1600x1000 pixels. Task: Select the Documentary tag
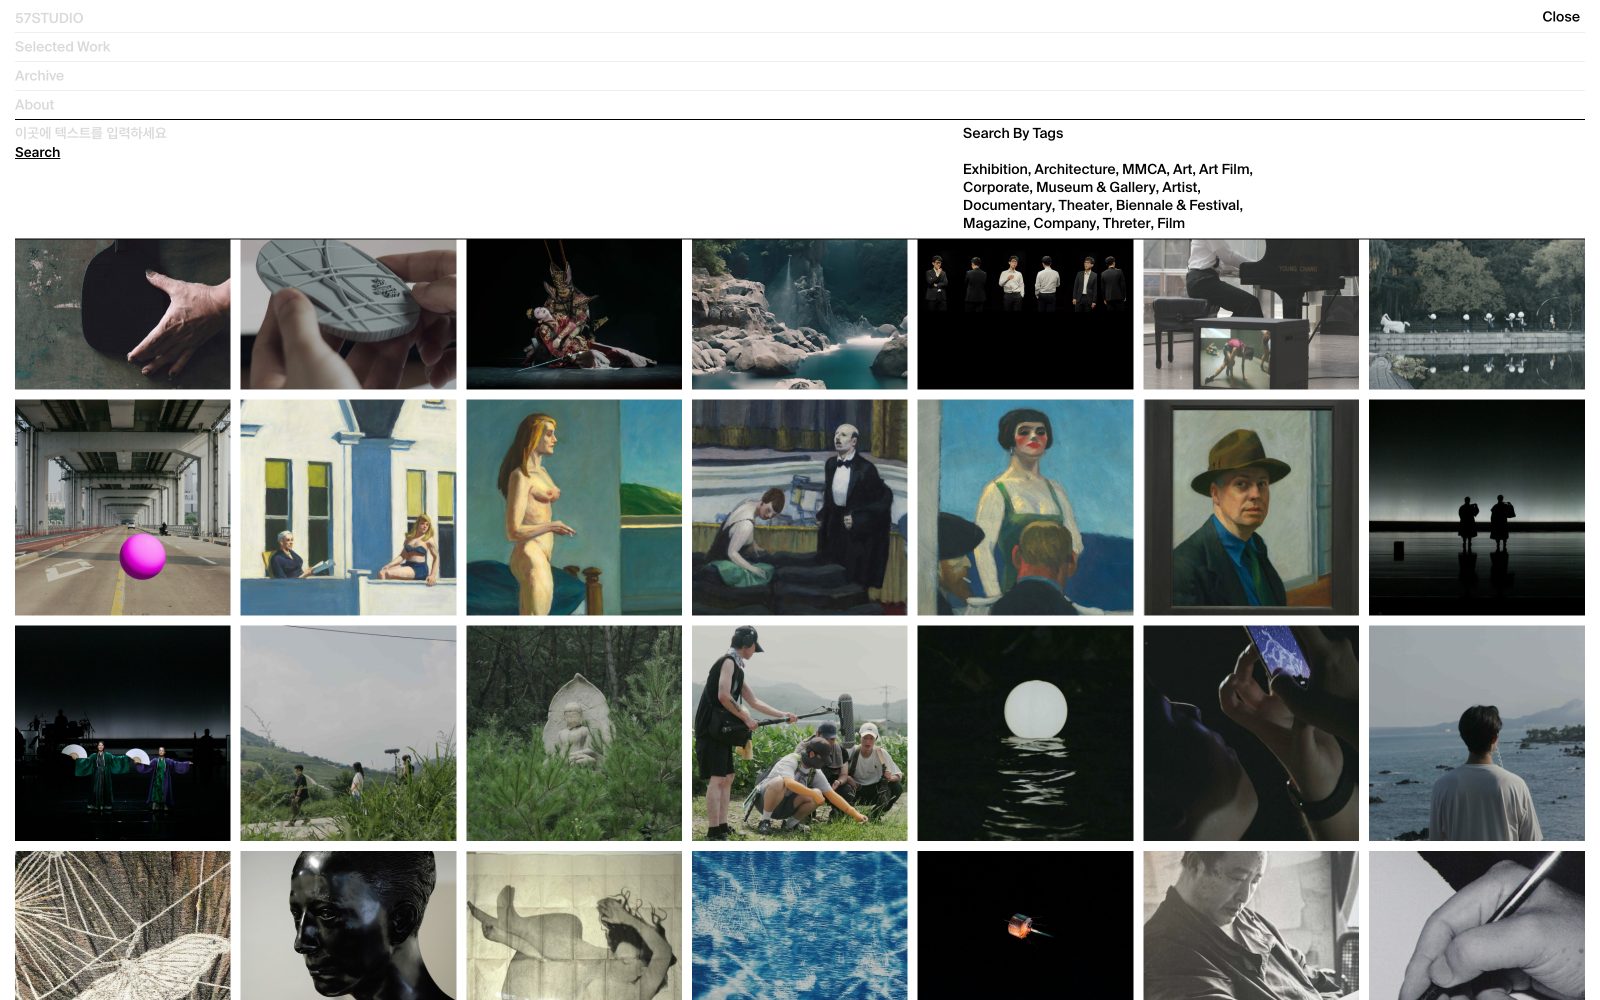point(1006,205)
